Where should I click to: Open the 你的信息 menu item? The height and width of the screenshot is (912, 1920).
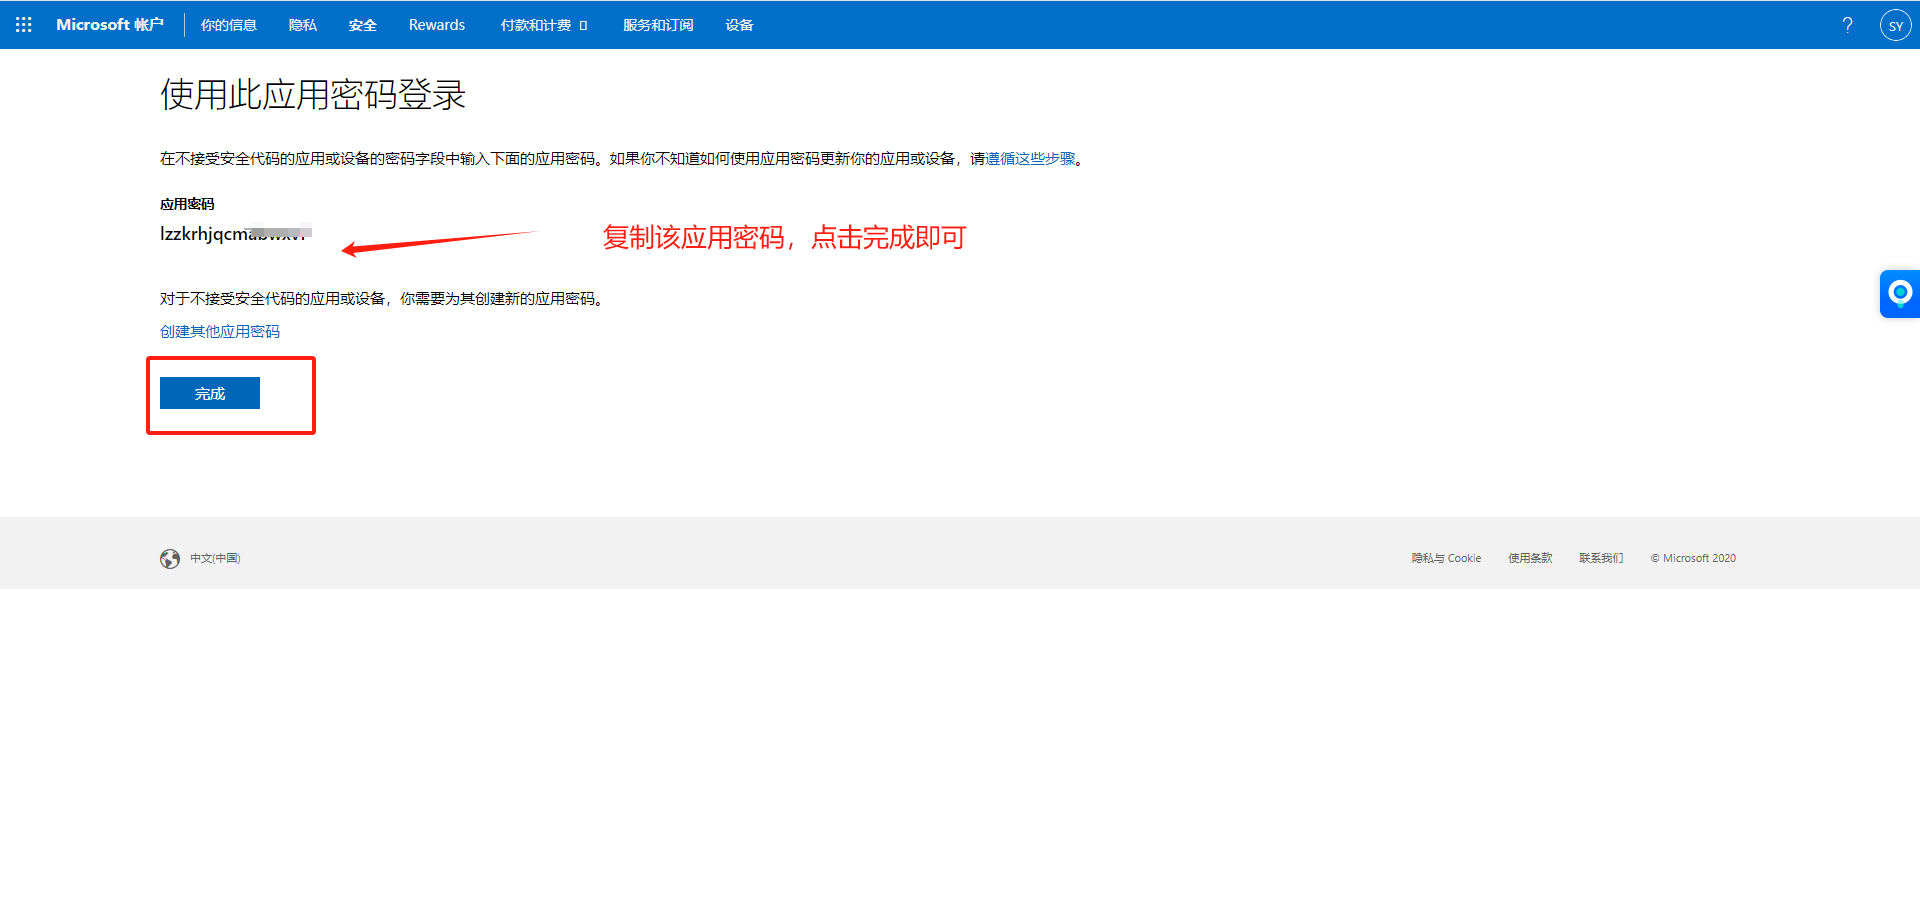click(x=229, y=25)
